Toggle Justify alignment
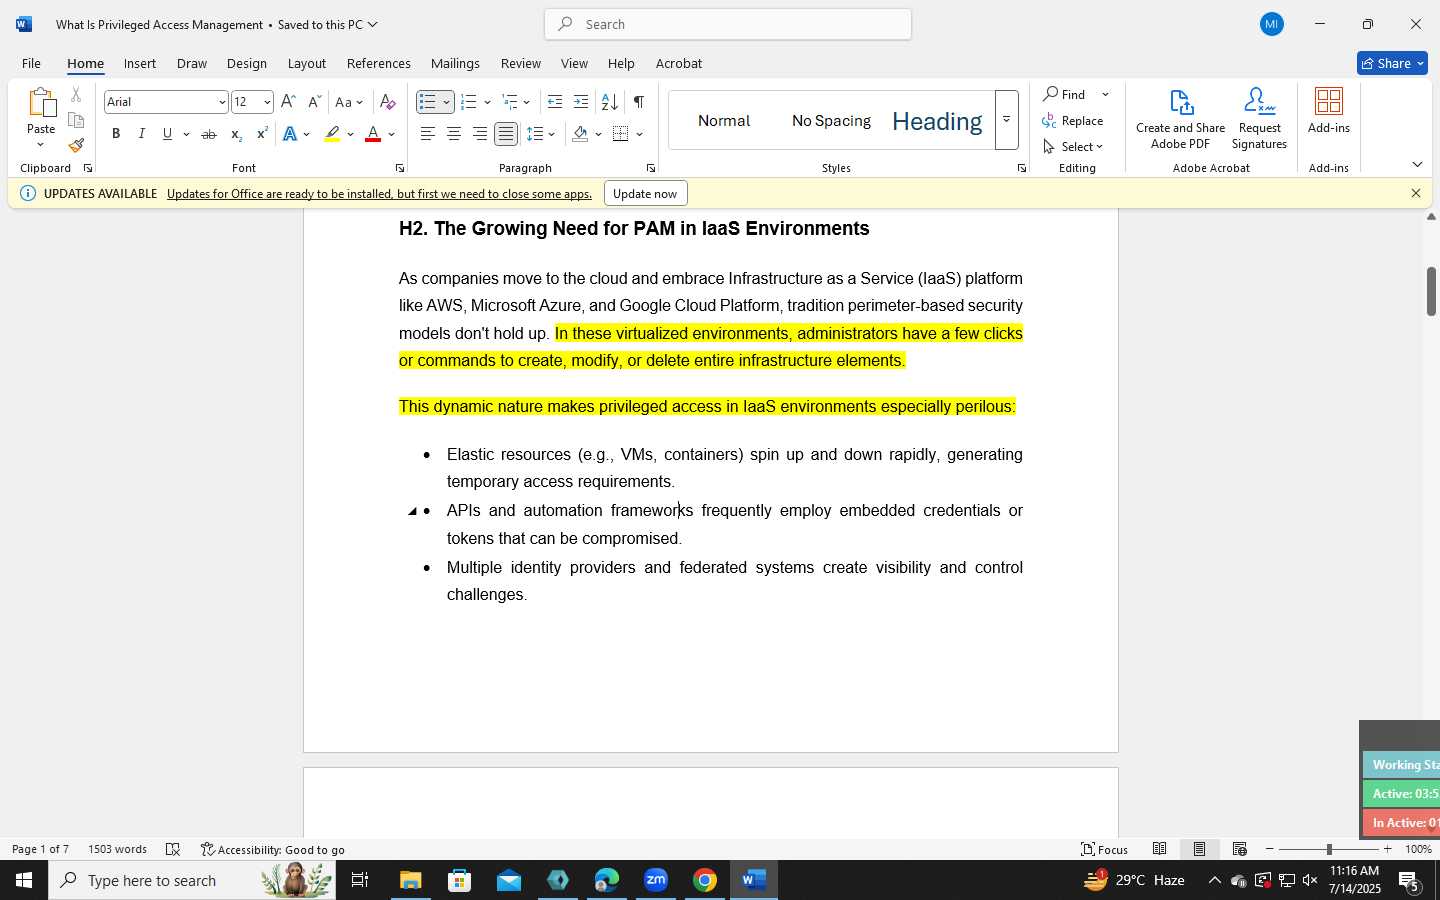Screen dimensions: 1440x900 [506, 134]
